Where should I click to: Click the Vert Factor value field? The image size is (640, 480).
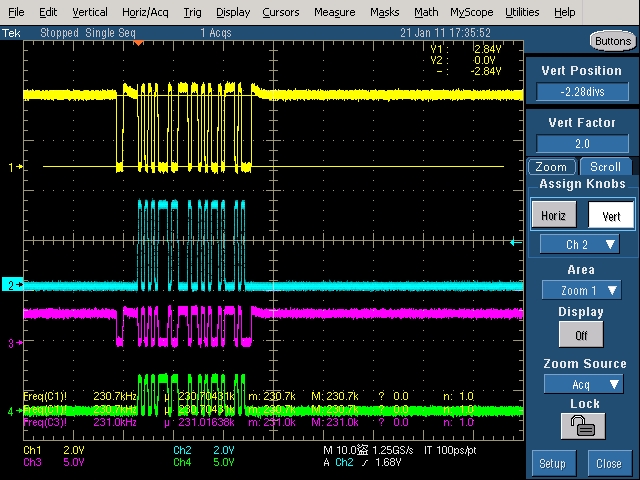(582, 144)
